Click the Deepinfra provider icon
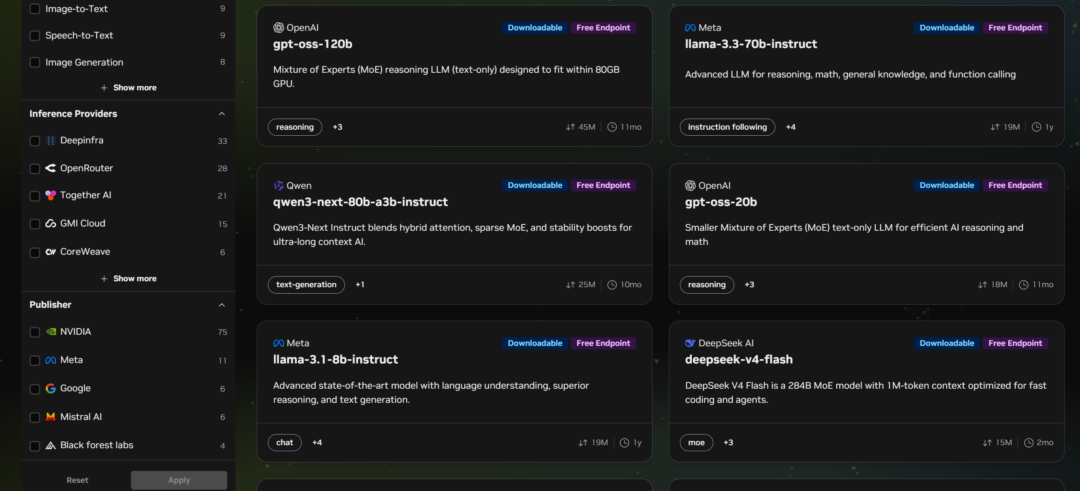1080x491 pixels. (50, 140)
